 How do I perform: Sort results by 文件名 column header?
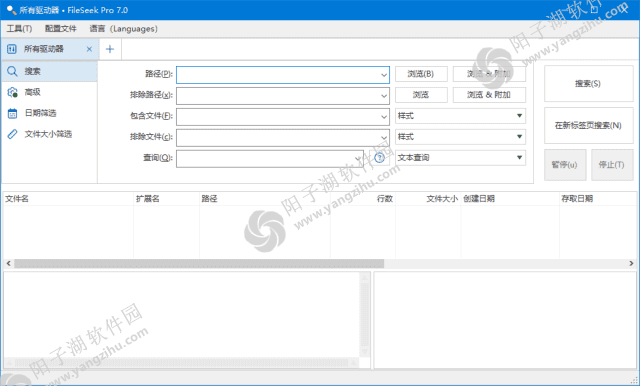[x=68, y=199]
